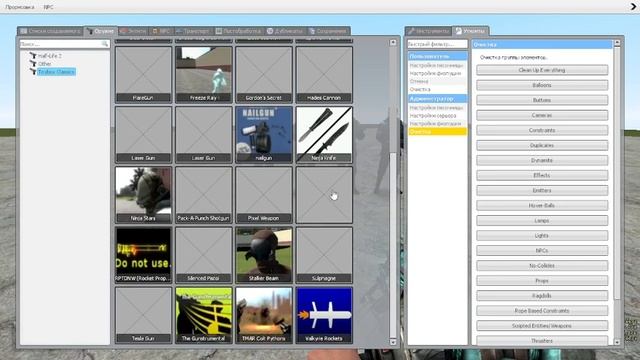Click the unlabeled weapon tile under Ninja Knife
Image resolution: width=640 pixels, height=360 pixels.
click(x=324, y=195)
